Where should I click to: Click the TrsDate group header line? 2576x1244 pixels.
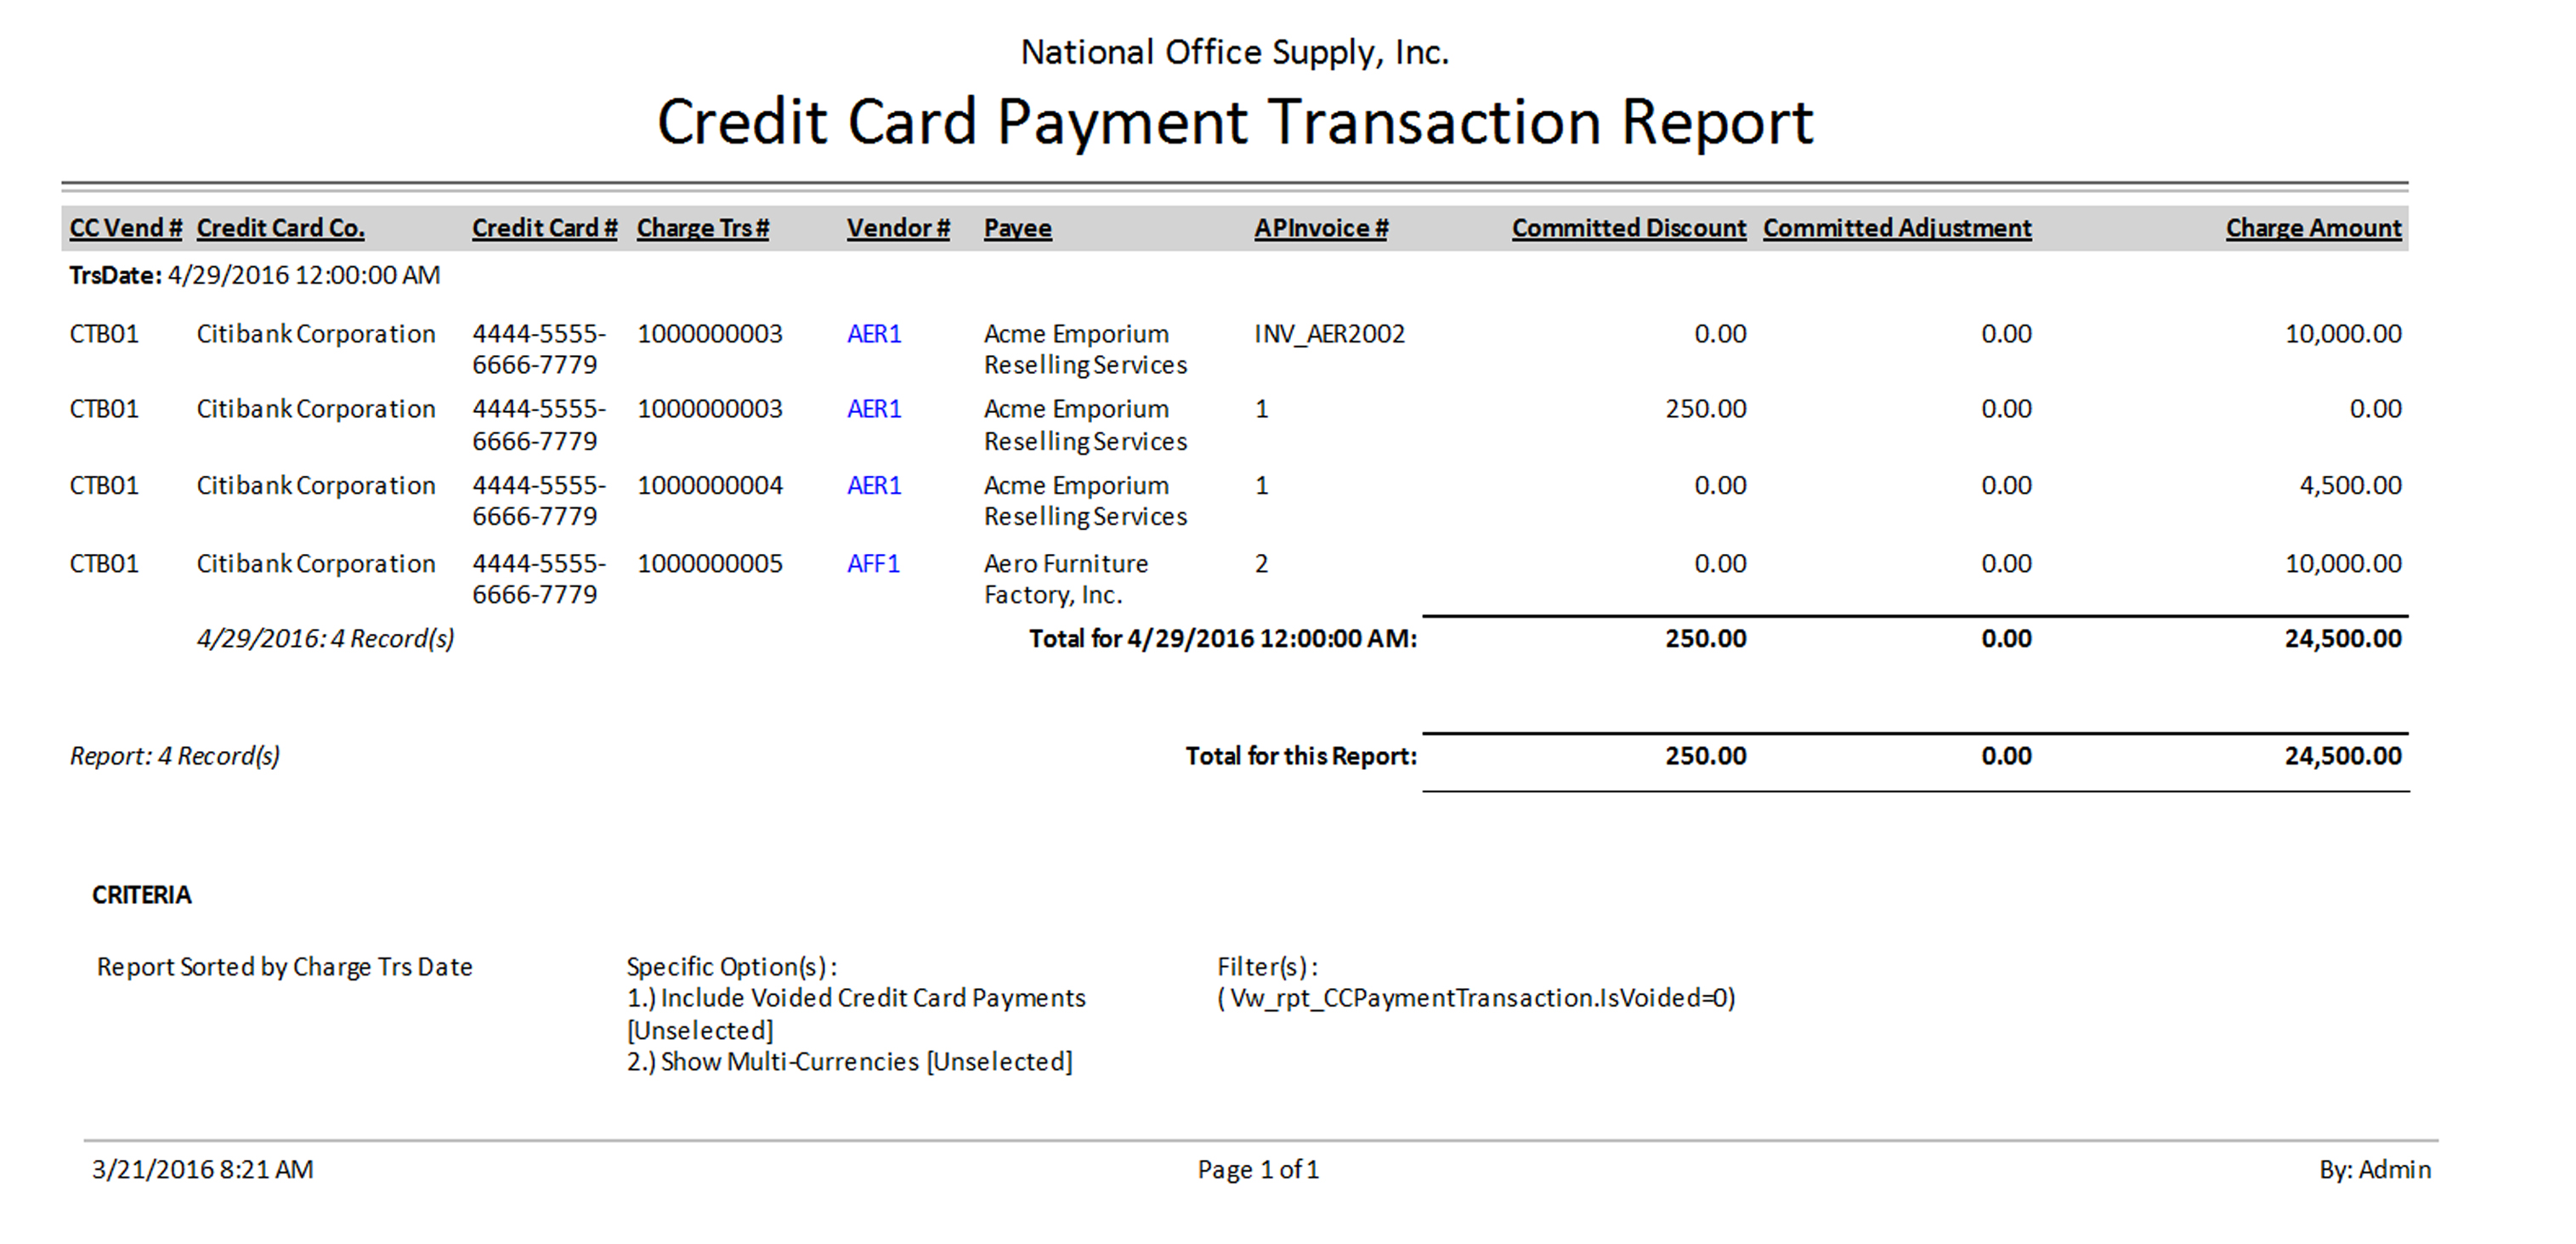254,275
